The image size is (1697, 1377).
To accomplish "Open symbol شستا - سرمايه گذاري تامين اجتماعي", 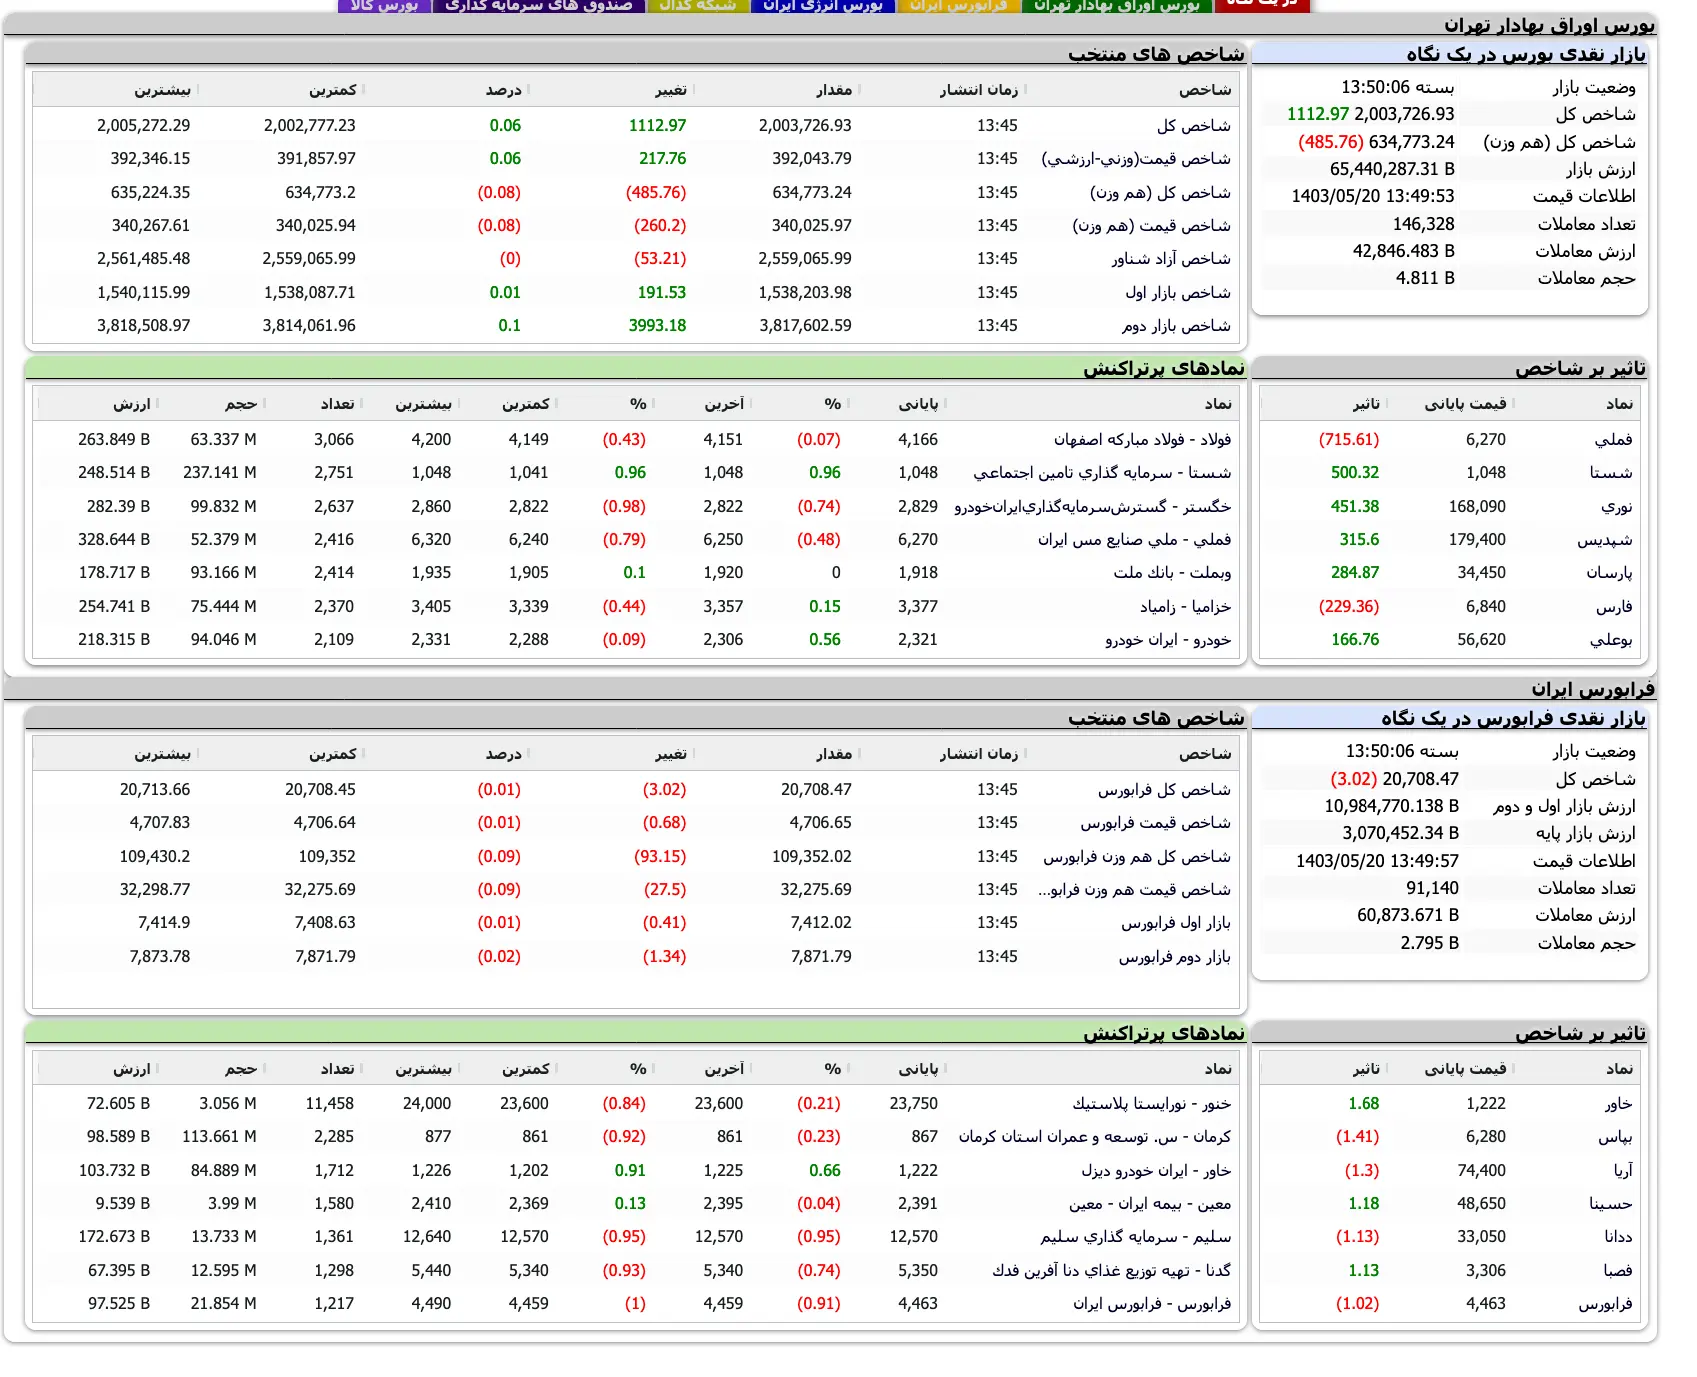I will tap(1102, 472).
